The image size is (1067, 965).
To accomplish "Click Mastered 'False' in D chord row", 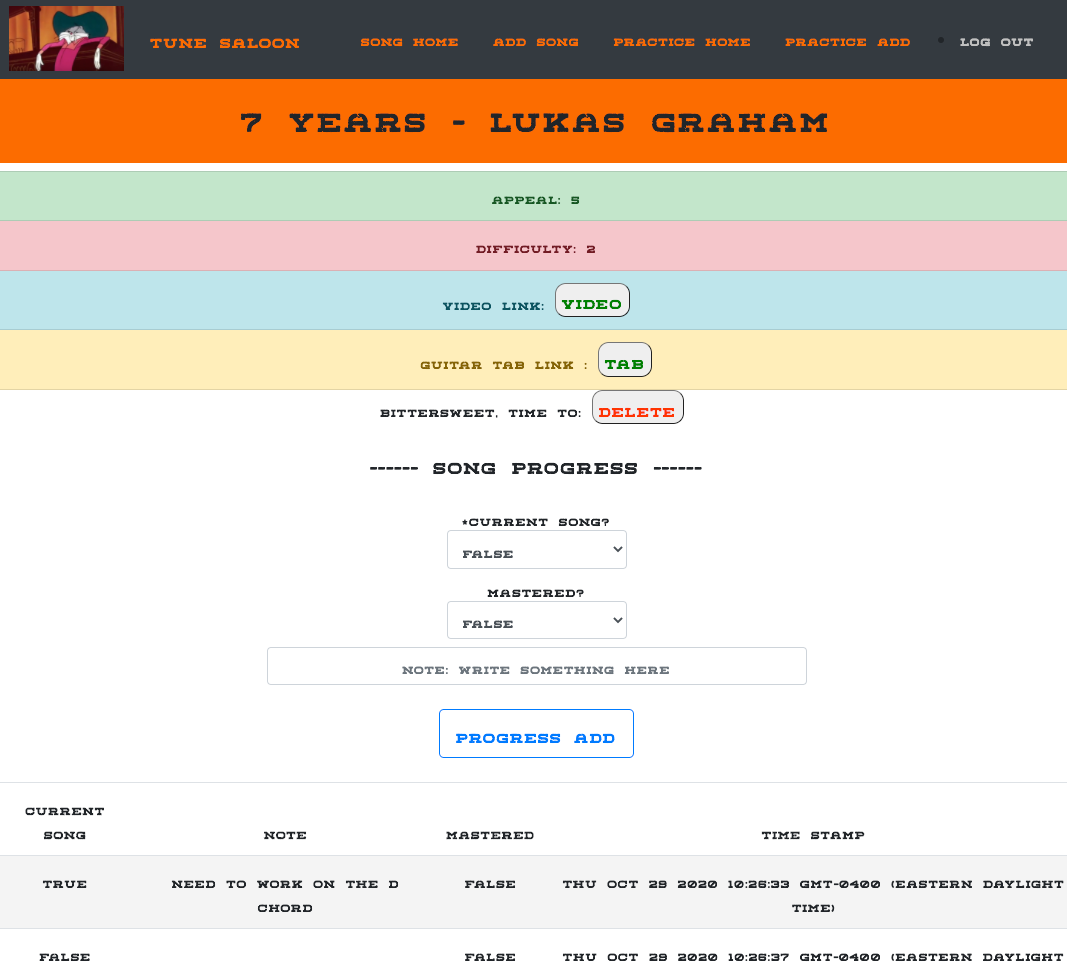I will [x=490, y=884].
